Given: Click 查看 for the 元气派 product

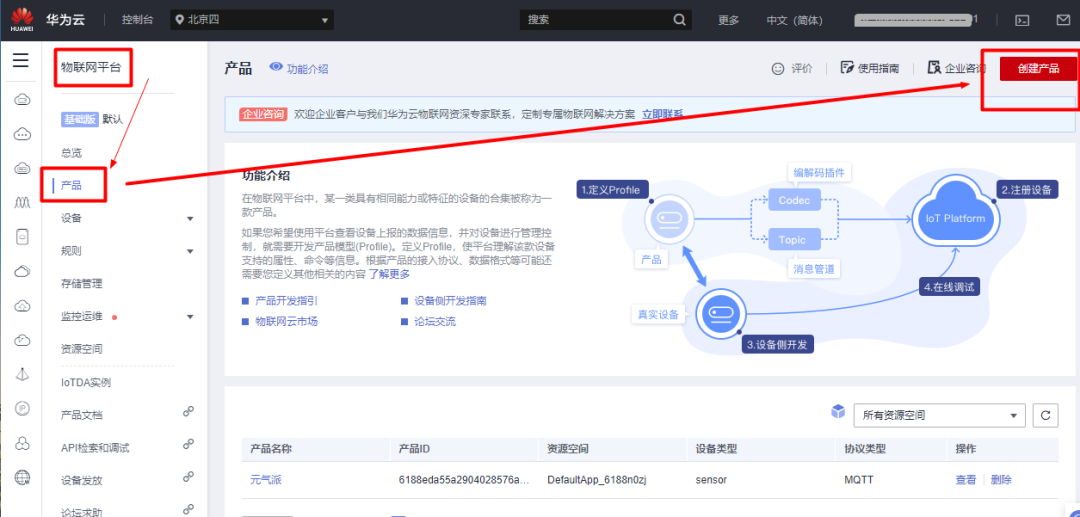Looking at the screenshot, I should 966,480.
